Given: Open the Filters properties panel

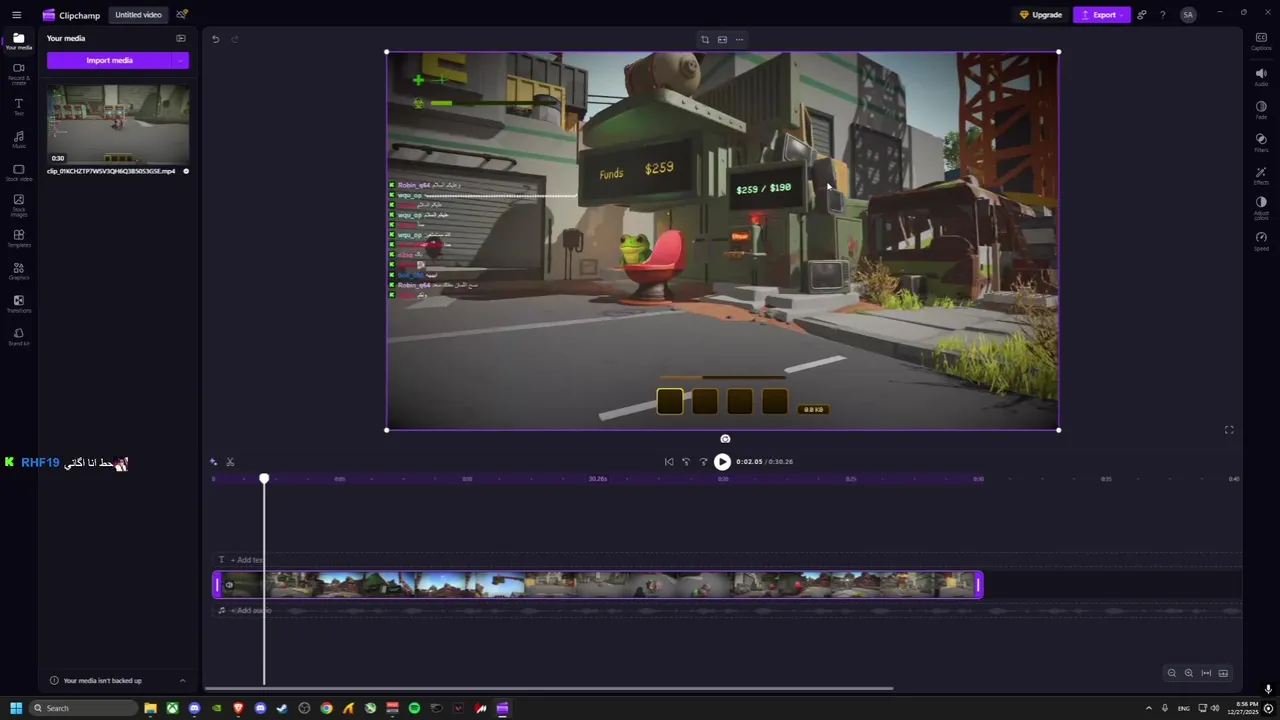Looking at the screenshot, I should 1261,143.
